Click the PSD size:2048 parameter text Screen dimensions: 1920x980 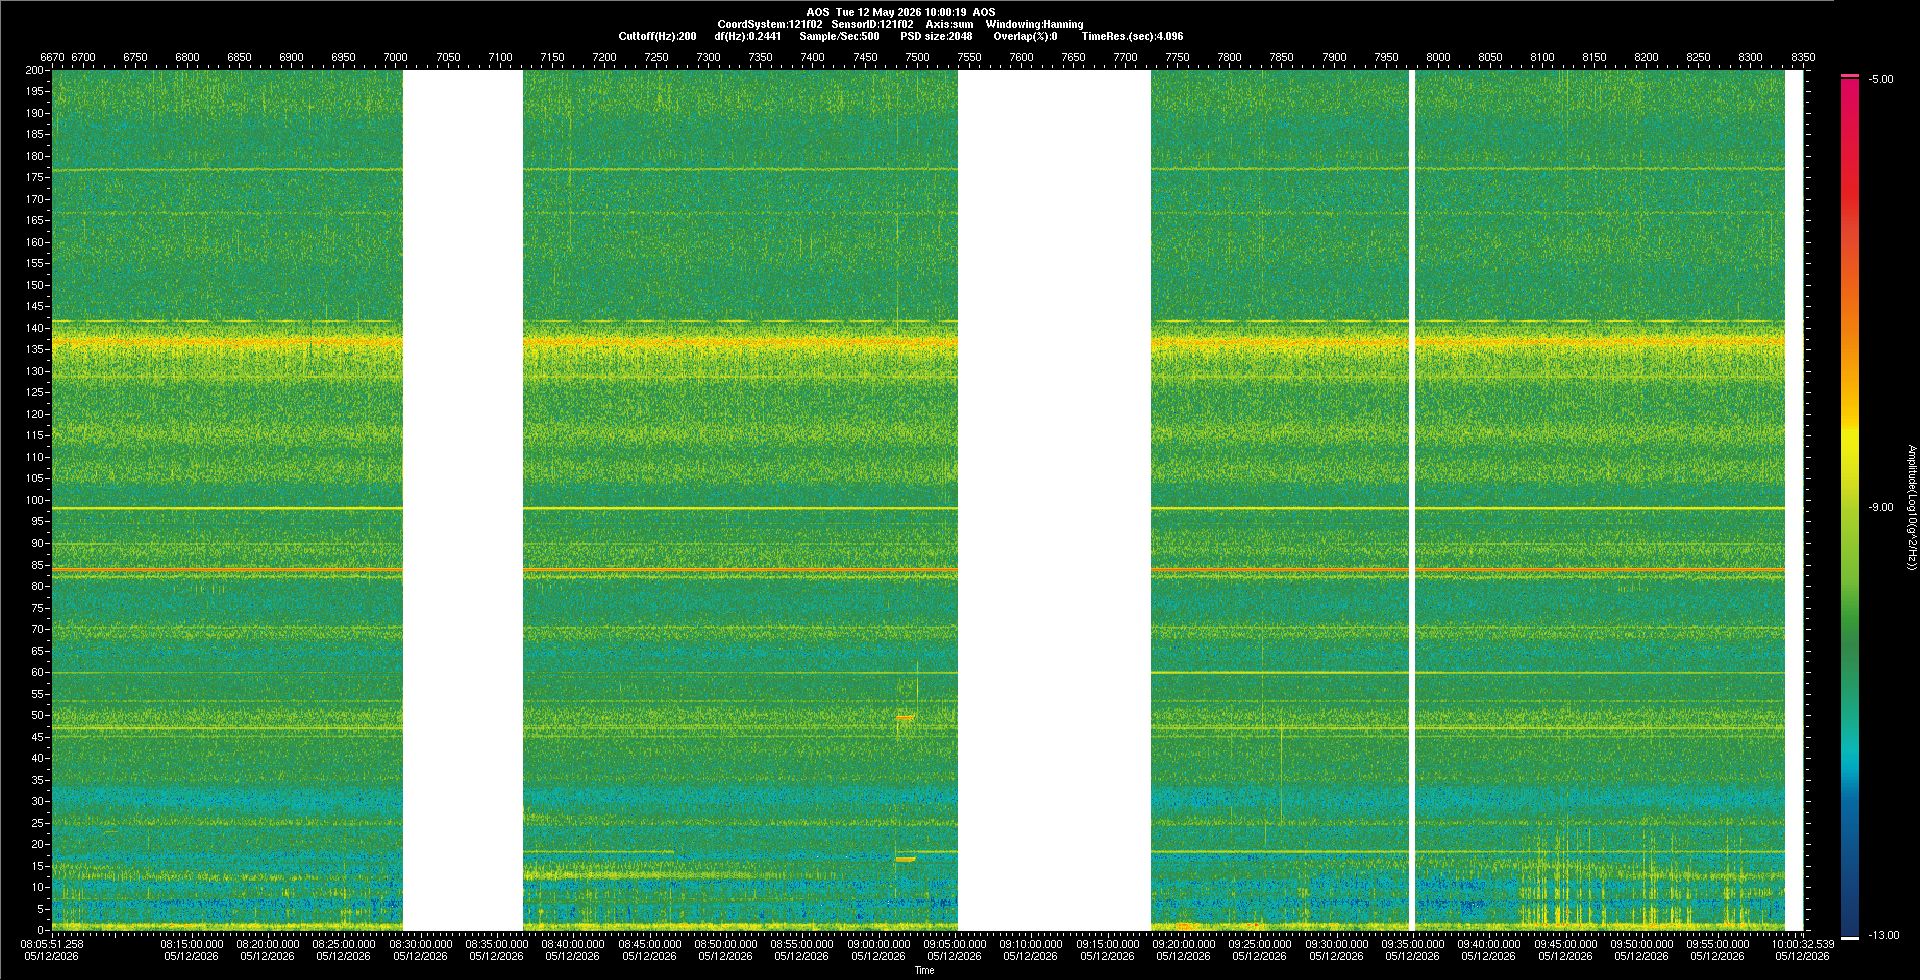pyautogui.click(x=936, y=36)
